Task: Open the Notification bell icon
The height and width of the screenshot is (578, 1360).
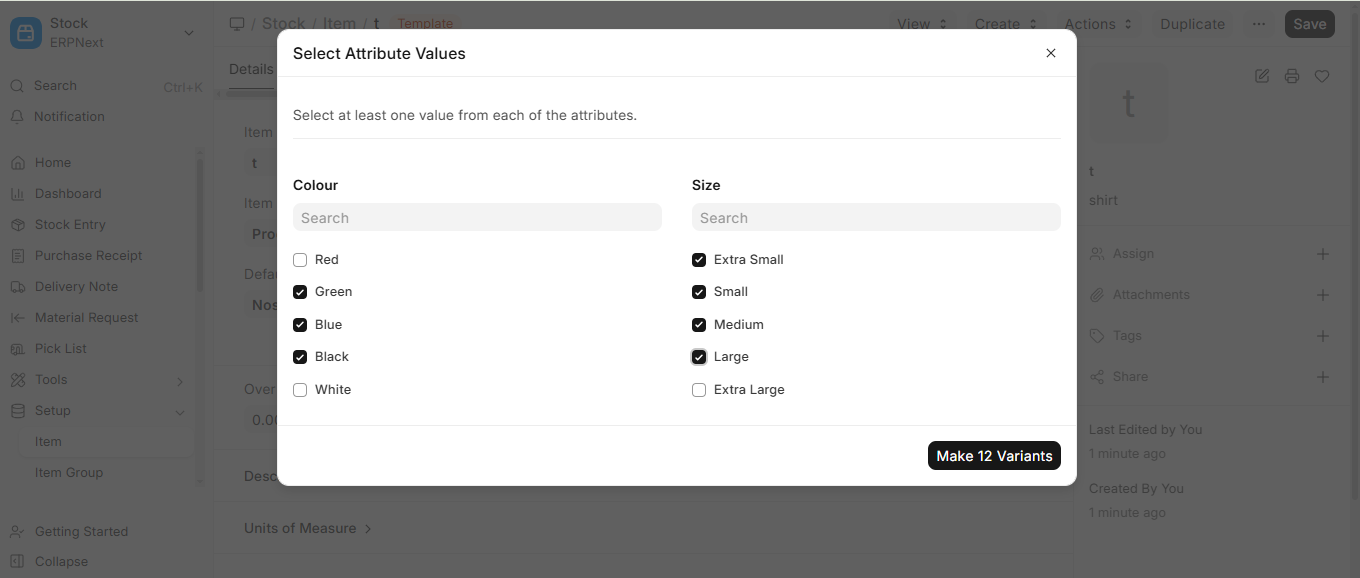Action: tap(17, 117)
